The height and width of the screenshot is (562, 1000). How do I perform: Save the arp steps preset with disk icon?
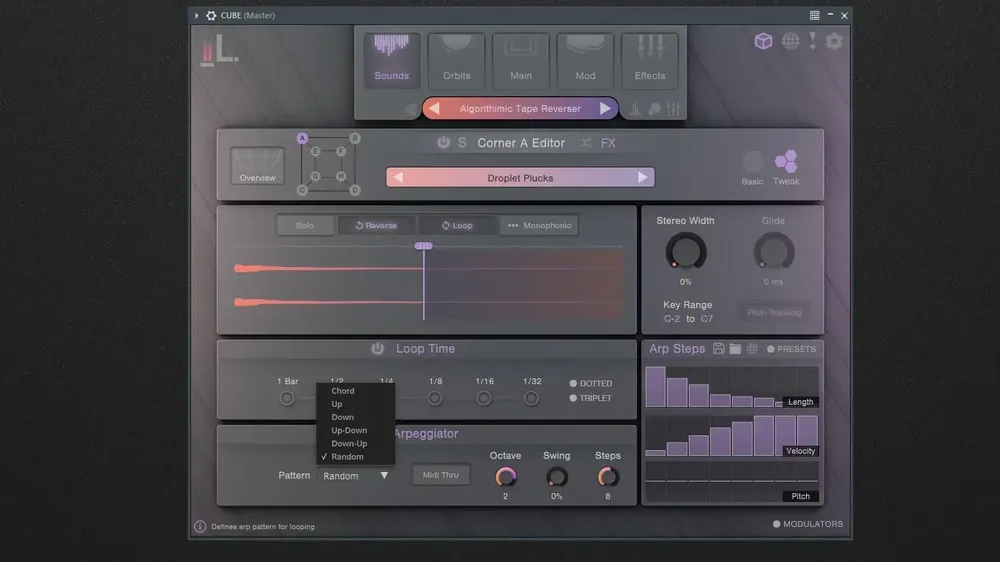click(718, 348)
